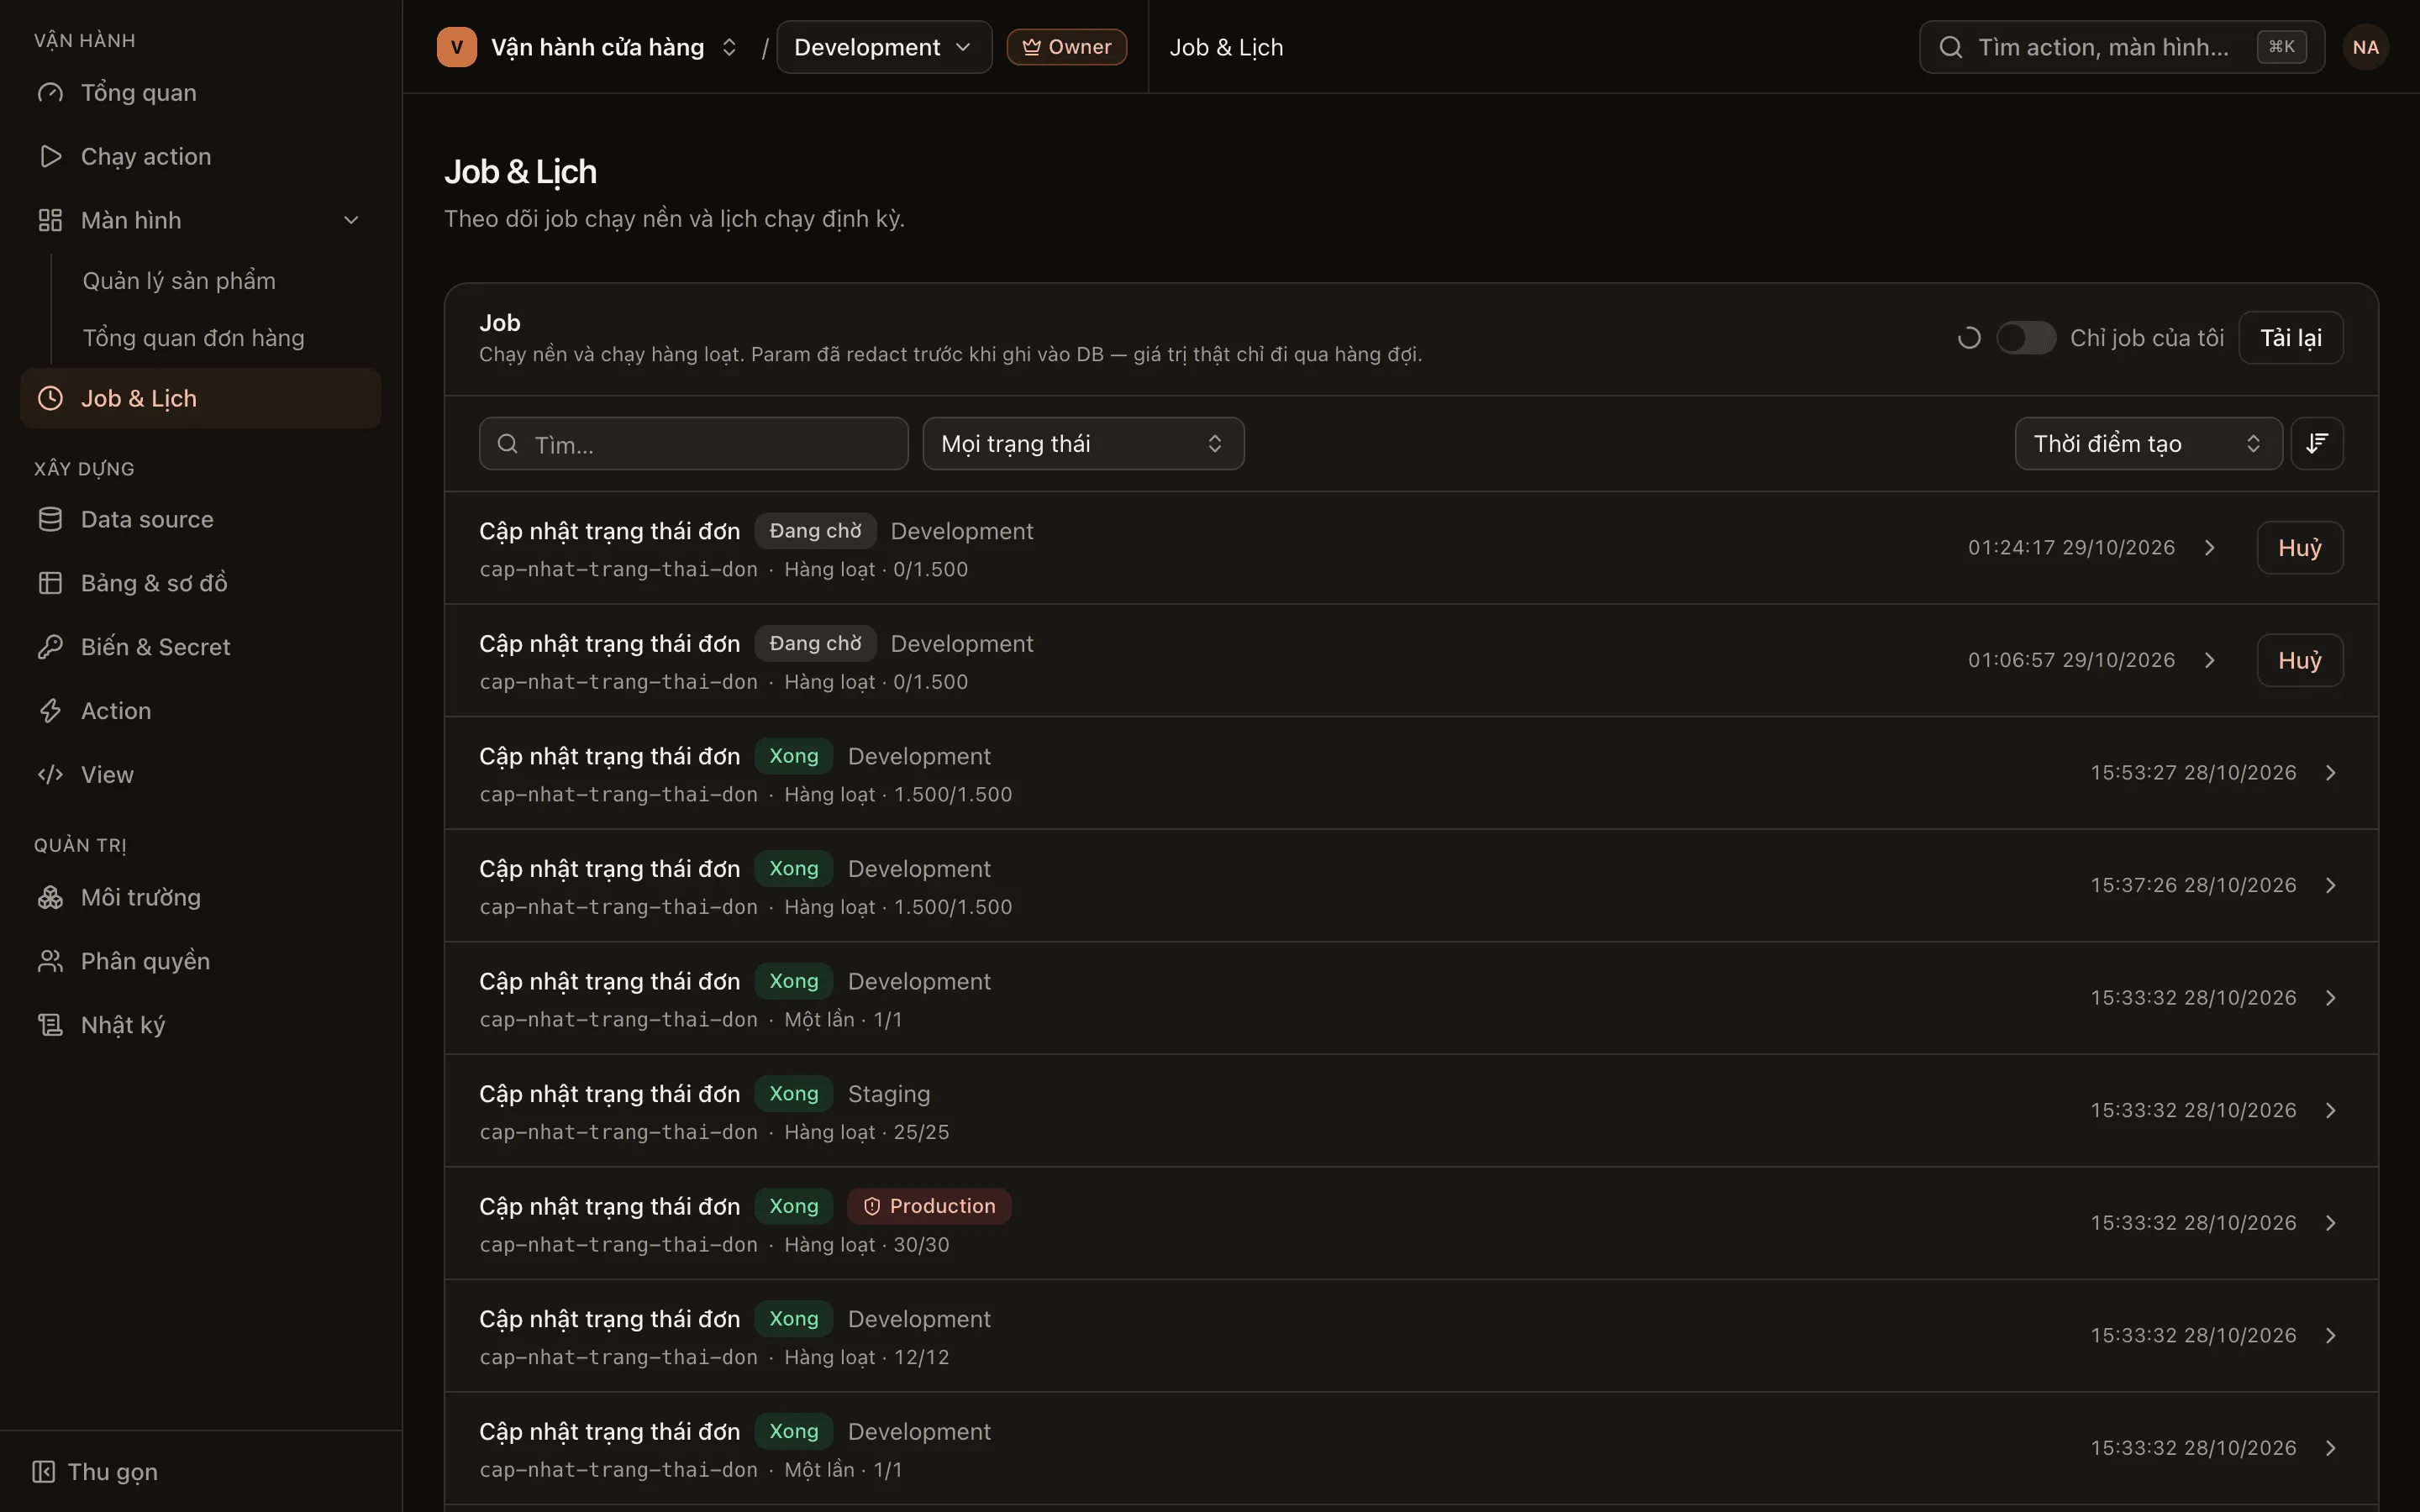Click the Data source database icon
2420x1512 pixels.
(50, 519)
